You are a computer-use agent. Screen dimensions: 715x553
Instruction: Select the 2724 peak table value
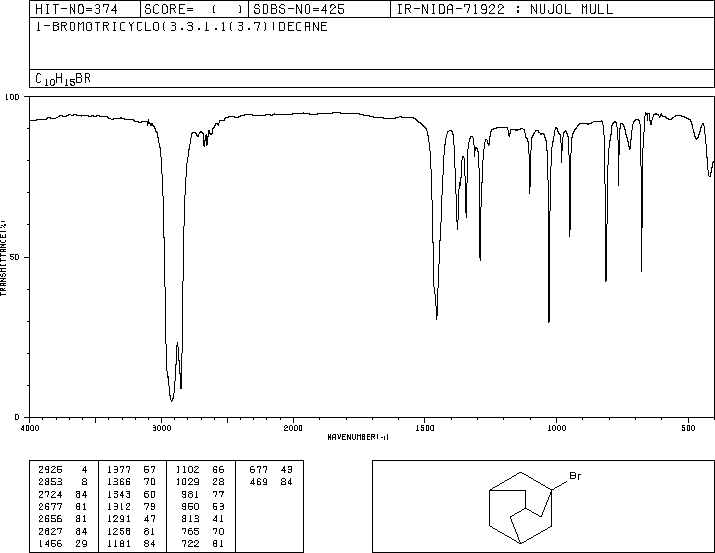pyautogui.click(x=51, y=494)
